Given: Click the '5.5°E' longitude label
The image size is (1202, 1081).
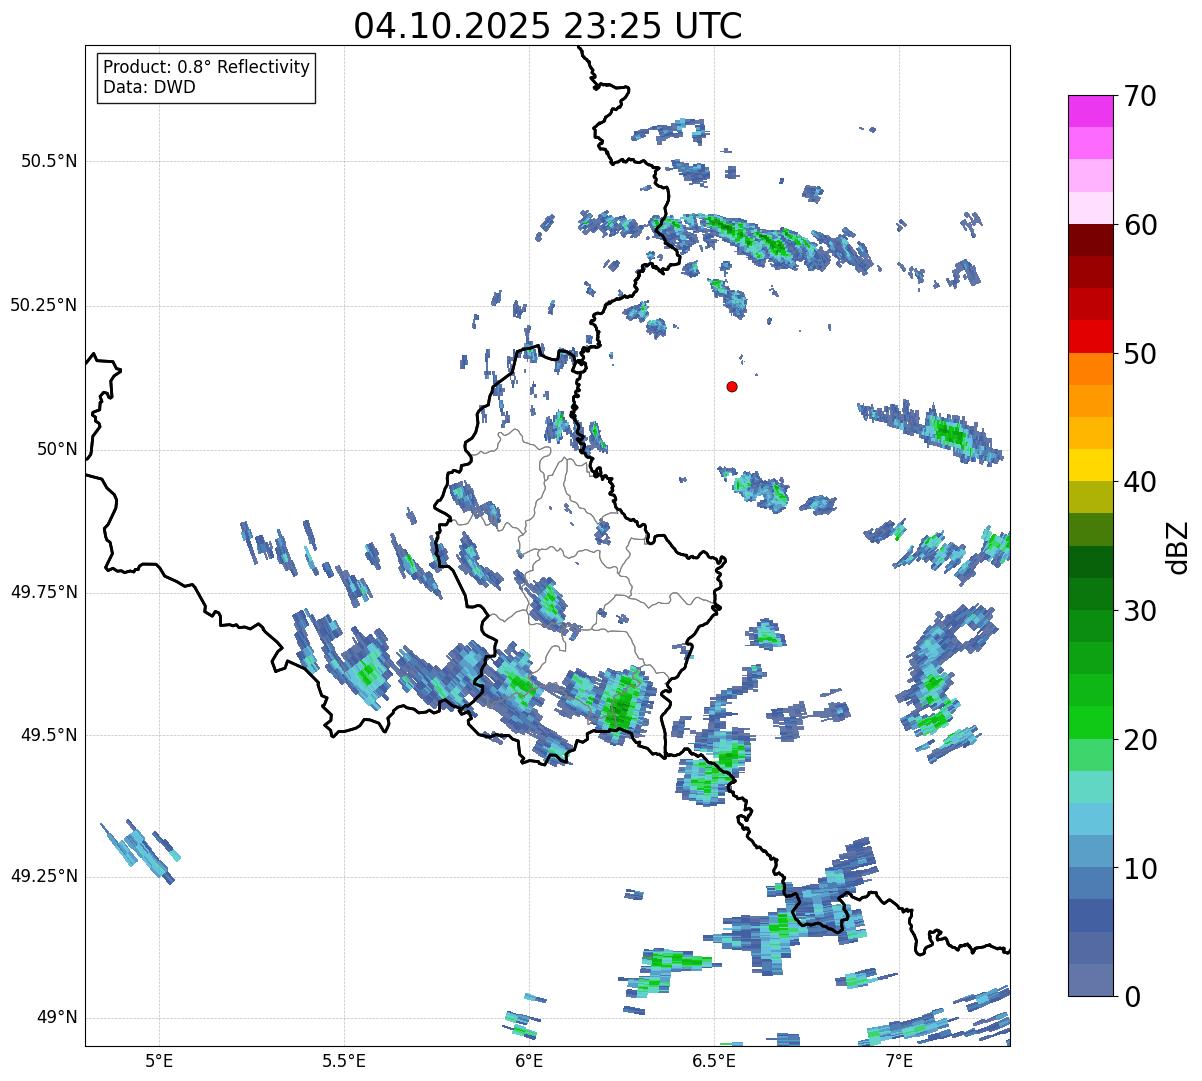Looking at the screenshot, I should click(x=344, y=1060).
